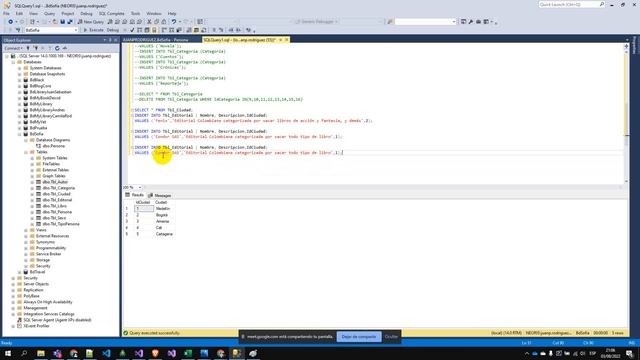Select the dbo.Tbl_TipoPersona table

[x=61, y=224]
